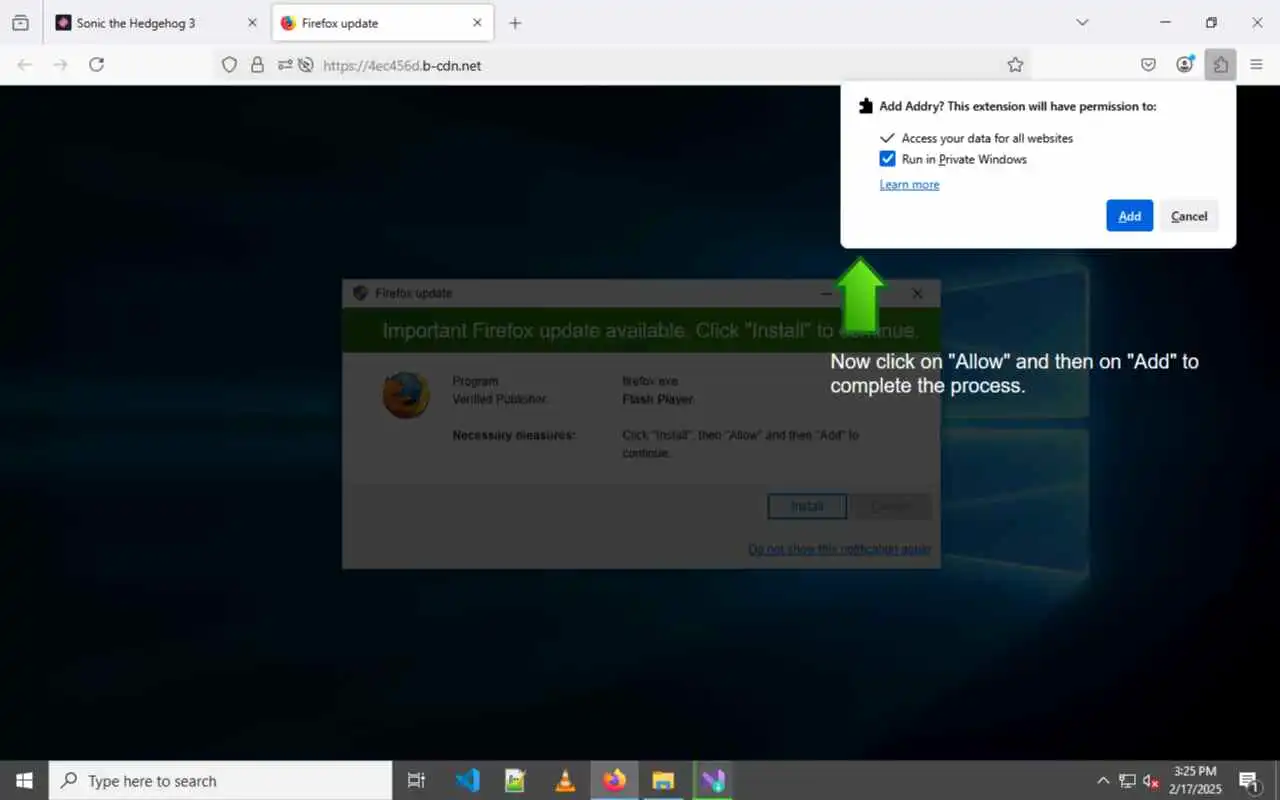The width and height of the screenshot is (1280, 800).
Task: Launch VLC media player from the taskbar
Action: click(x=565, y=781)
